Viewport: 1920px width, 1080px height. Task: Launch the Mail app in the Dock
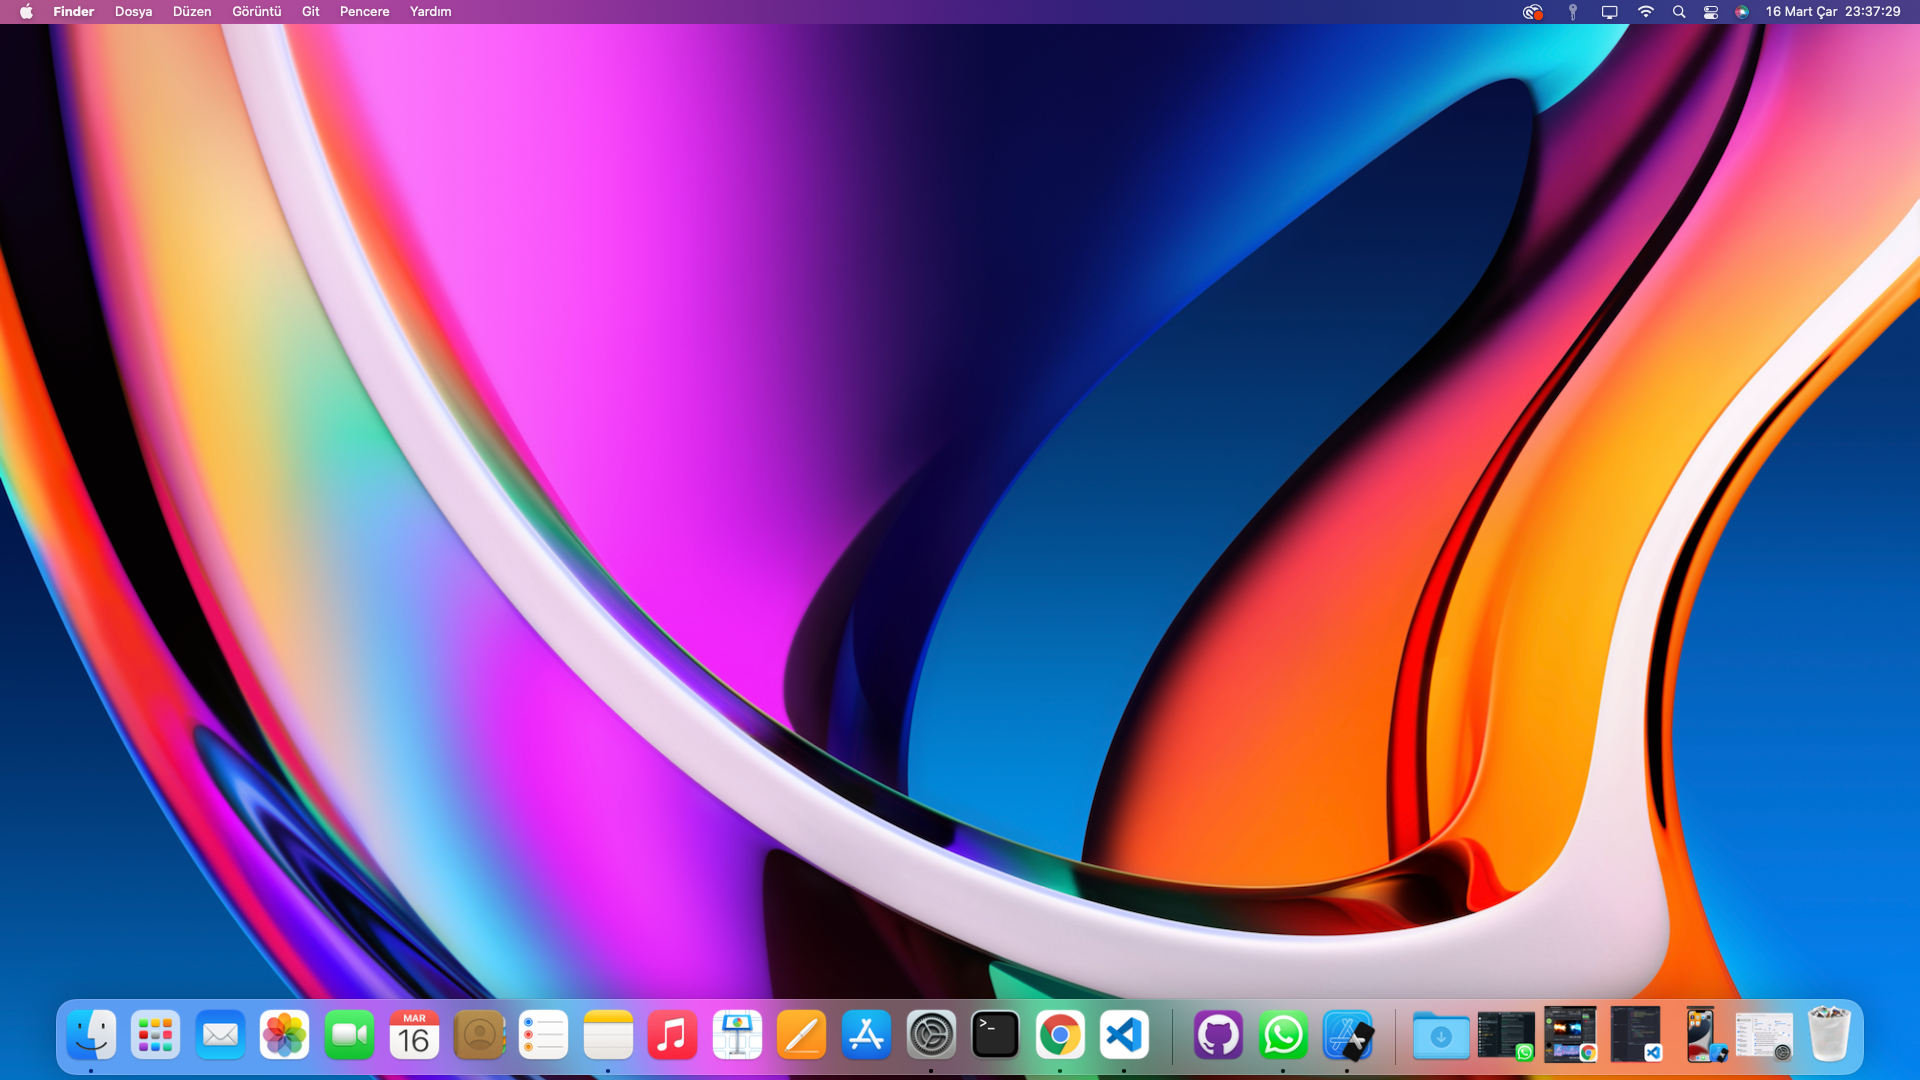(x=220, y=1035)
